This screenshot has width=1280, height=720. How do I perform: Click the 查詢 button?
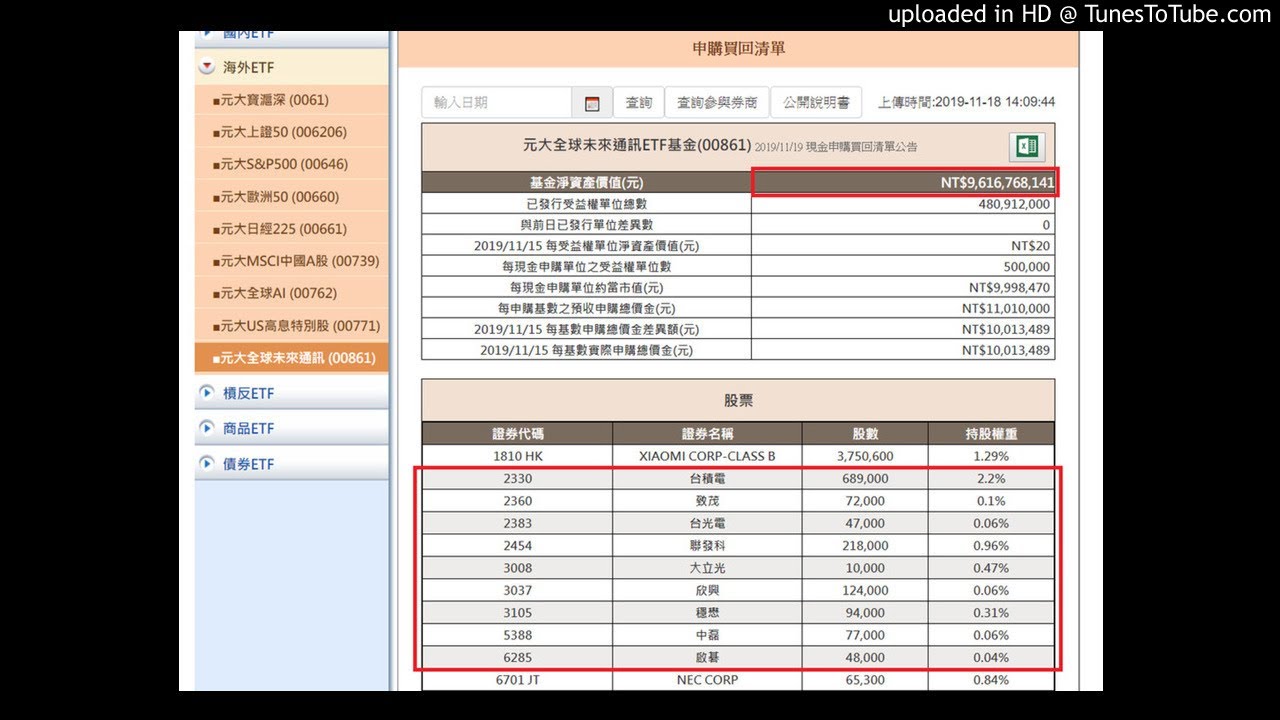click(x=639, y=103)
